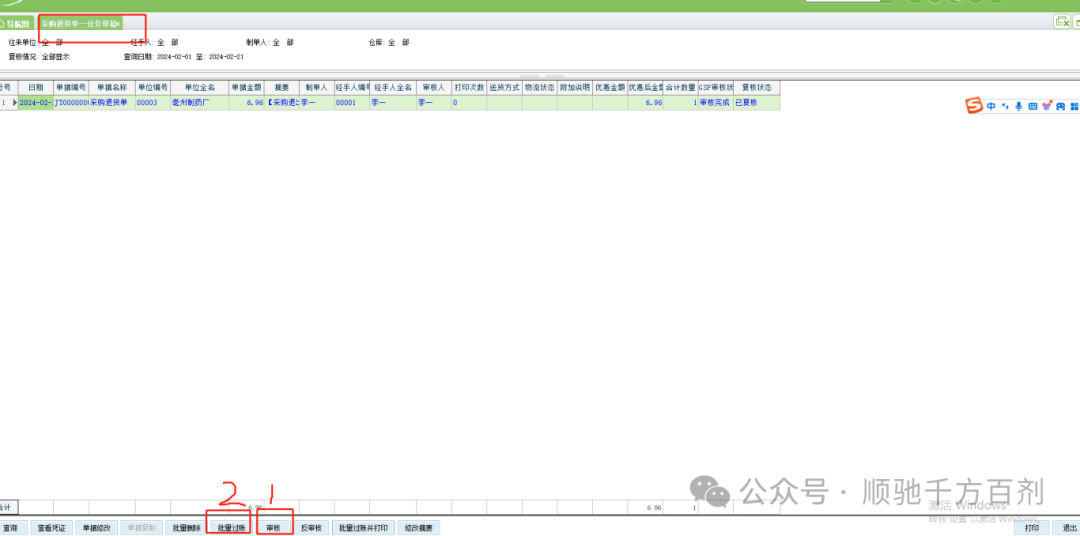
Task: Click the 【采购退 summary cell
Action: coord(281,102)
